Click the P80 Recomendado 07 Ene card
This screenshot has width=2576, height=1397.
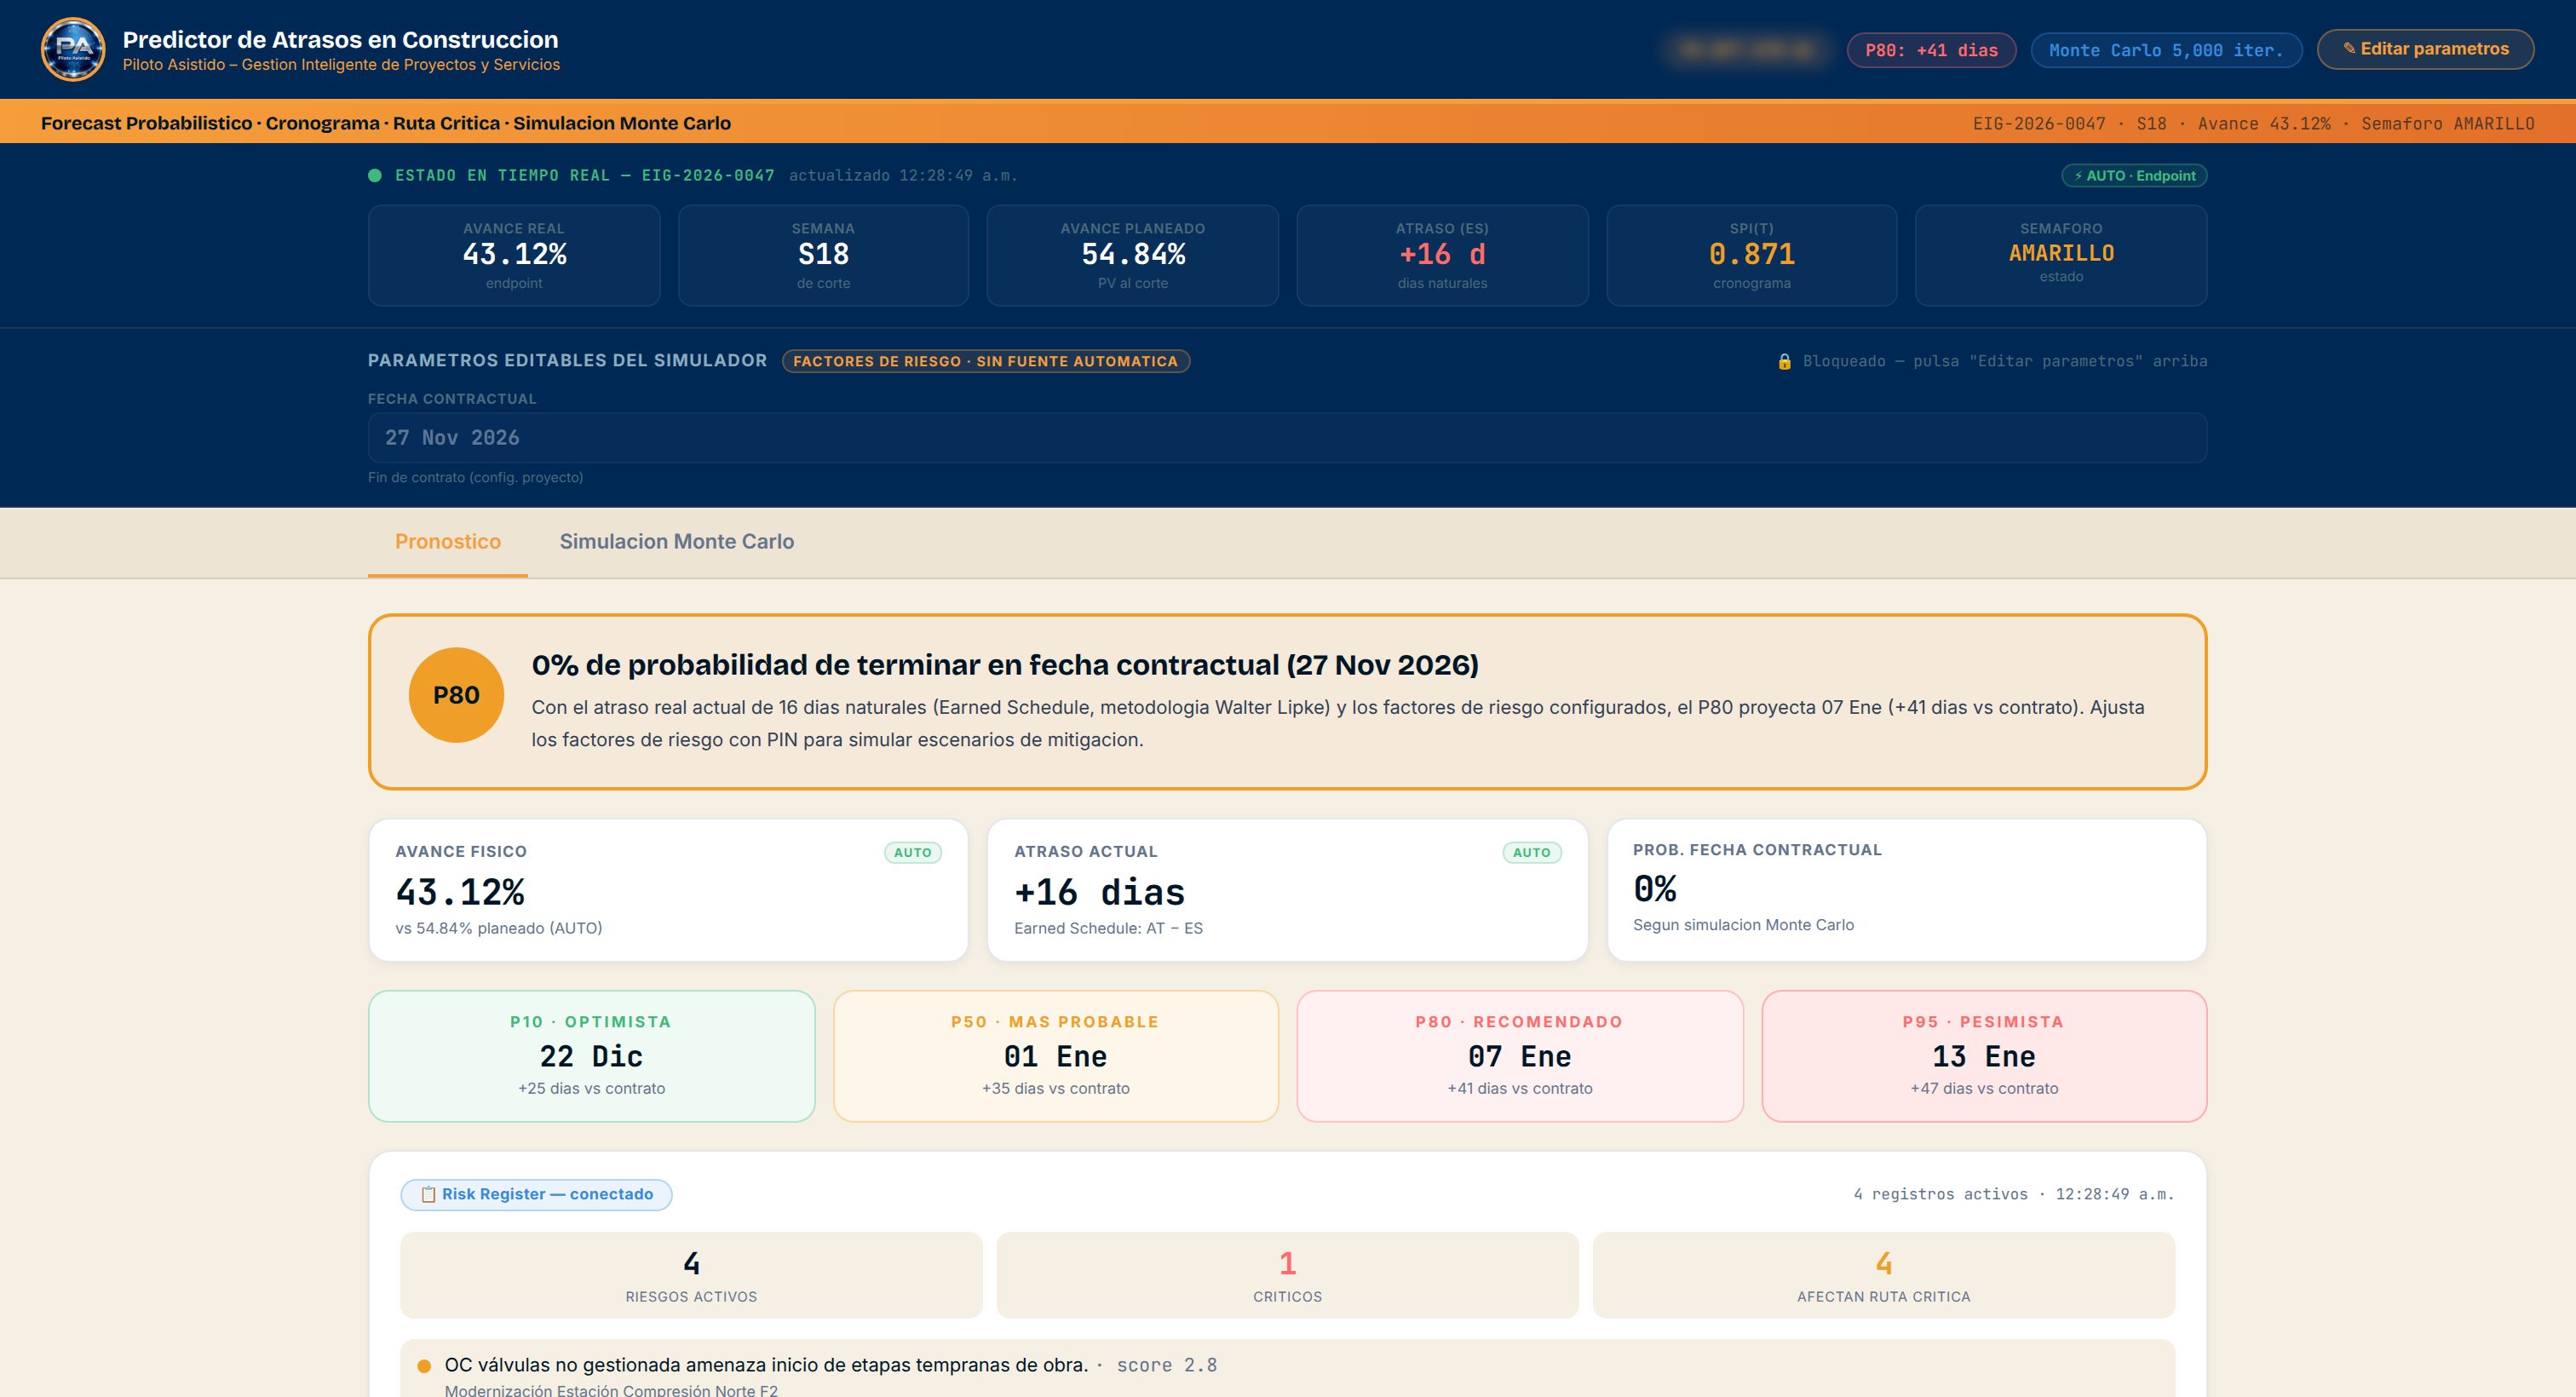[x=1520, y=1056]
